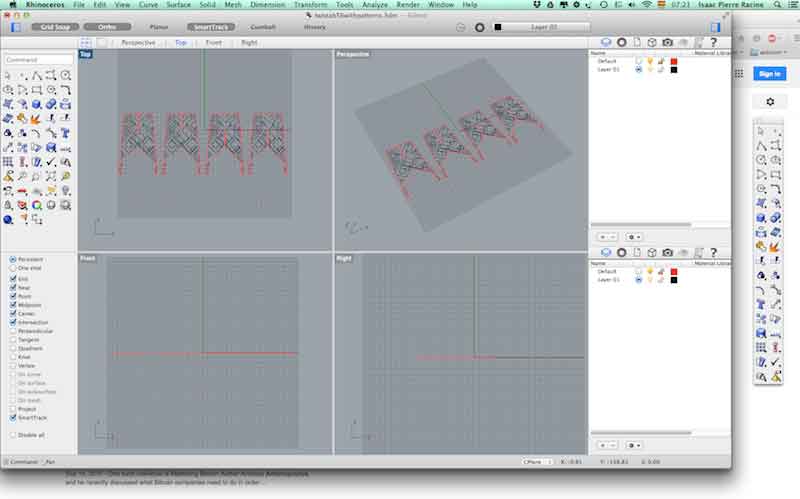800x499 pixels.
Task: Select the blue Box solid tool in the main palette
Action: coord(37,105)
